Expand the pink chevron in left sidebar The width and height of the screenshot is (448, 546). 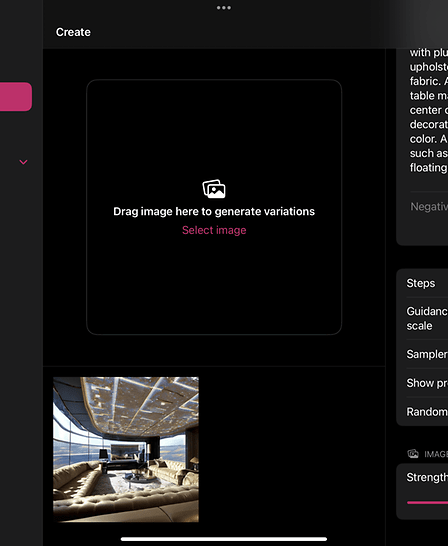[23, 162]
